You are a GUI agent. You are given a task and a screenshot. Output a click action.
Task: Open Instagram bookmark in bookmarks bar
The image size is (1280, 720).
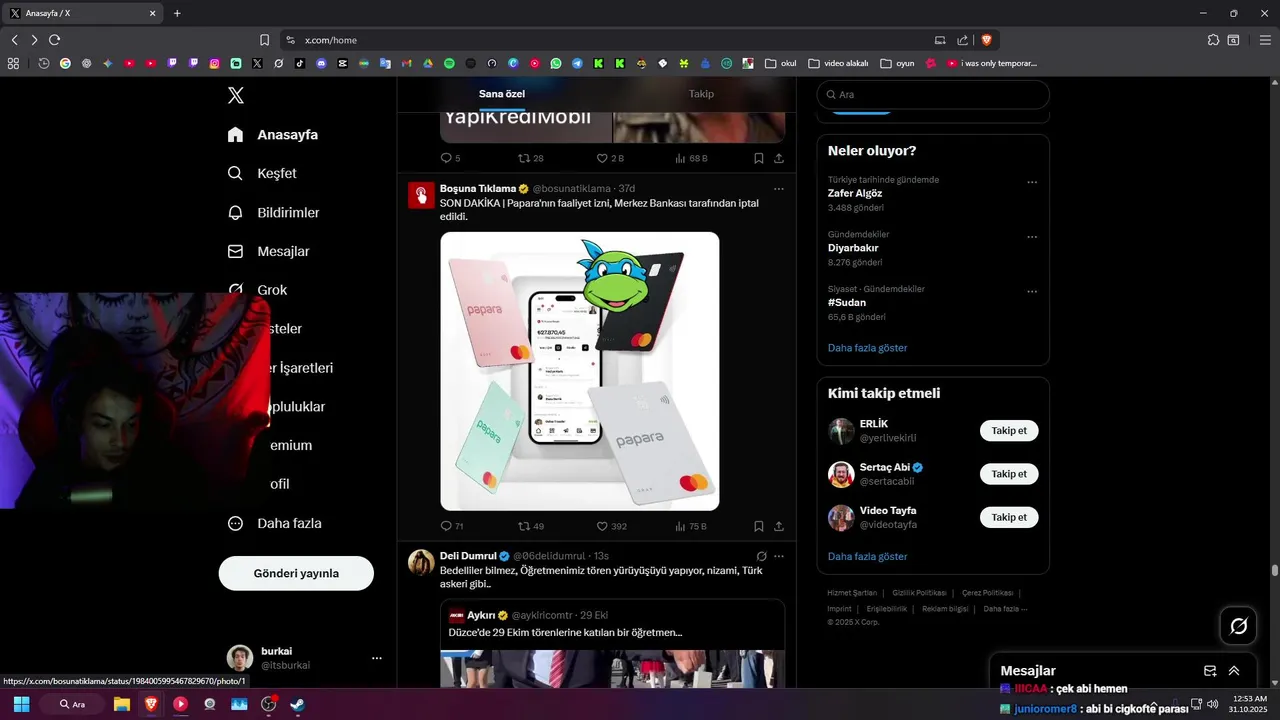coord(214,63)
